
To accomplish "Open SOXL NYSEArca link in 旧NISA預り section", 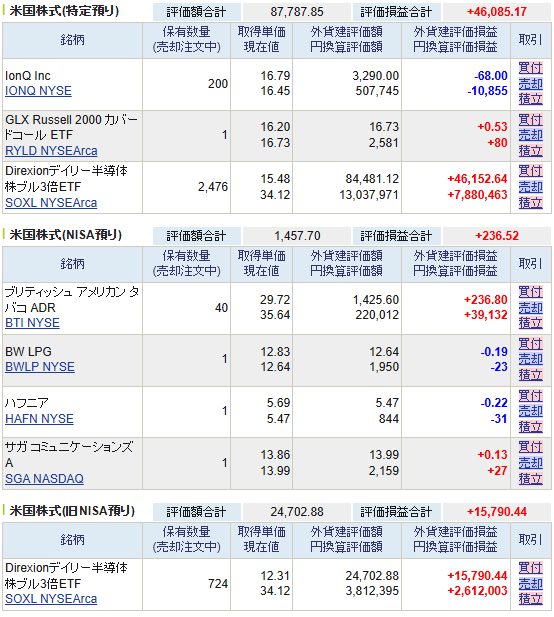I will tap(51, 599).
